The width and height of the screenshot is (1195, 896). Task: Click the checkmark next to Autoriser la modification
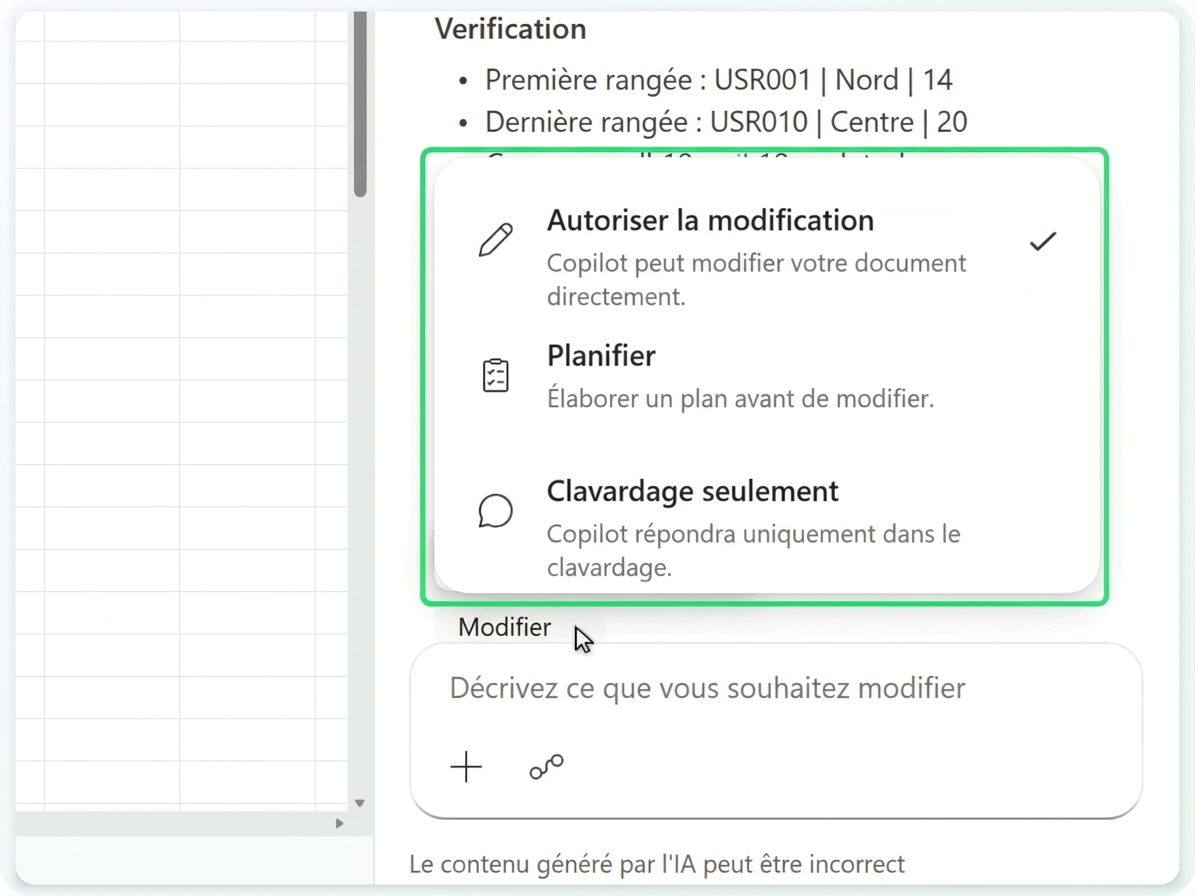pos(1043,242)
